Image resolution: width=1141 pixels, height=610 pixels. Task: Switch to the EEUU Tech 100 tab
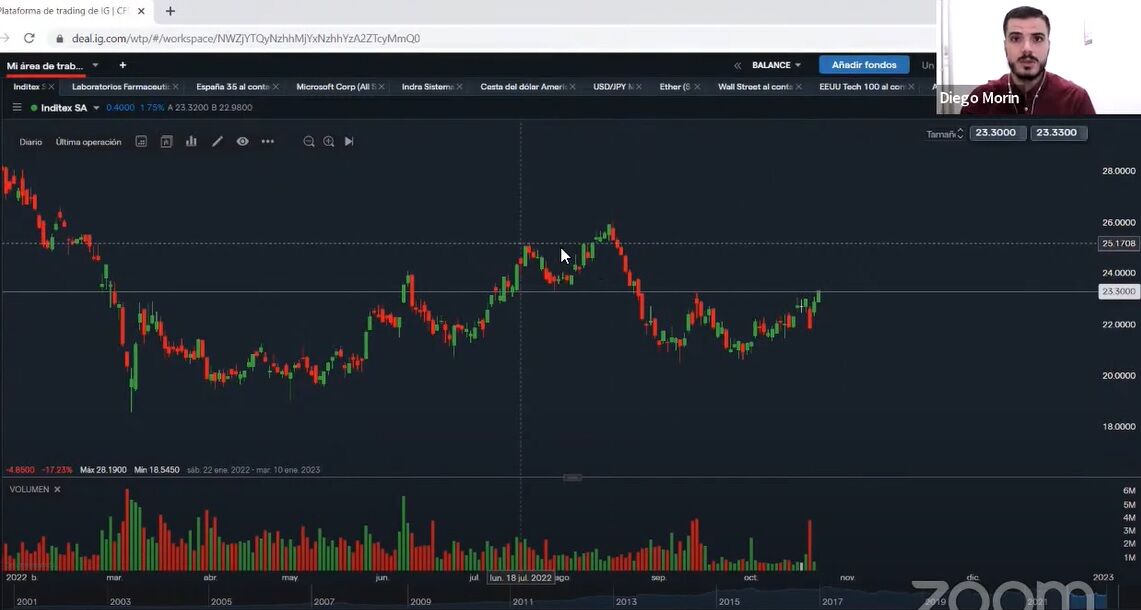(x=862, y=87)
